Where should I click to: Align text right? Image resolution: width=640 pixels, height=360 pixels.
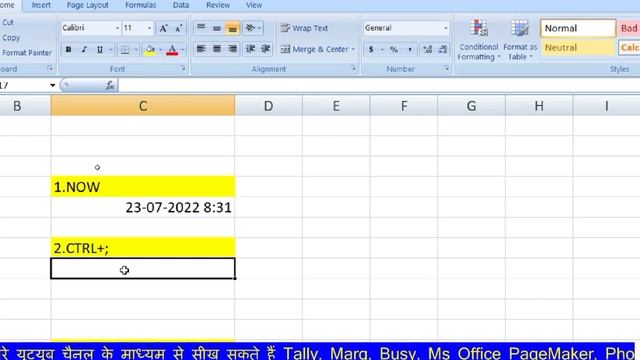(x=232, y=49)
